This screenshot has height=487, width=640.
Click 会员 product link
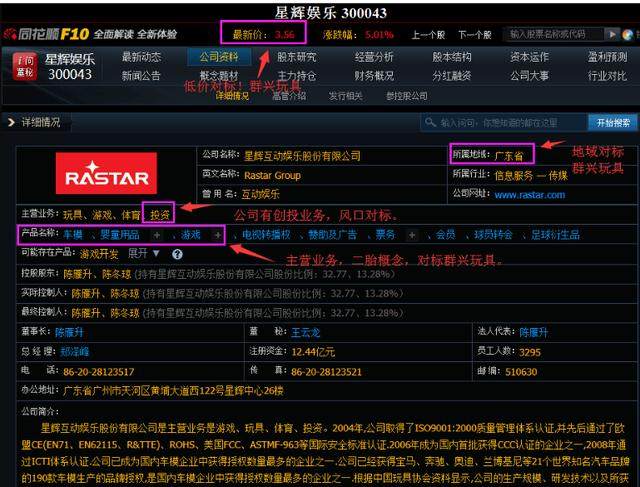tap(445, 235)
